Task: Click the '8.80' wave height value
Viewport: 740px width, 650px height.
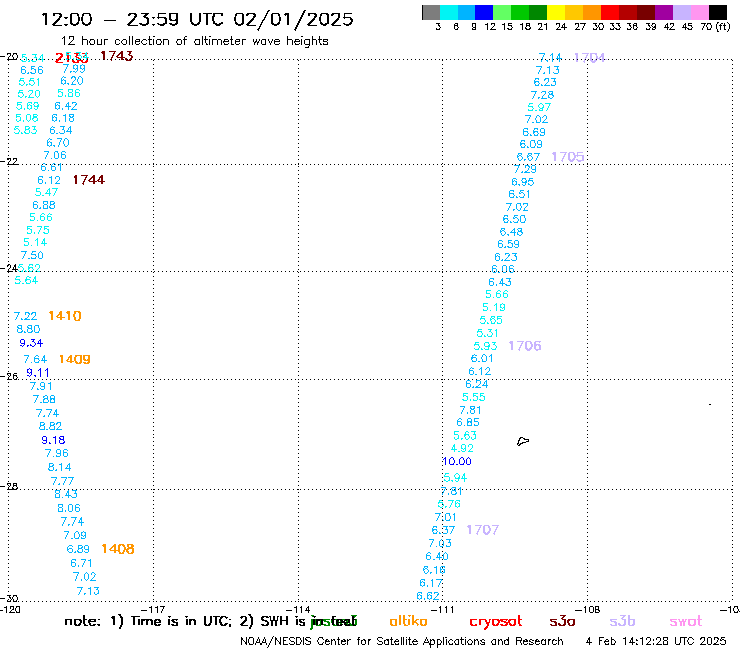Action: coord(28,329)
